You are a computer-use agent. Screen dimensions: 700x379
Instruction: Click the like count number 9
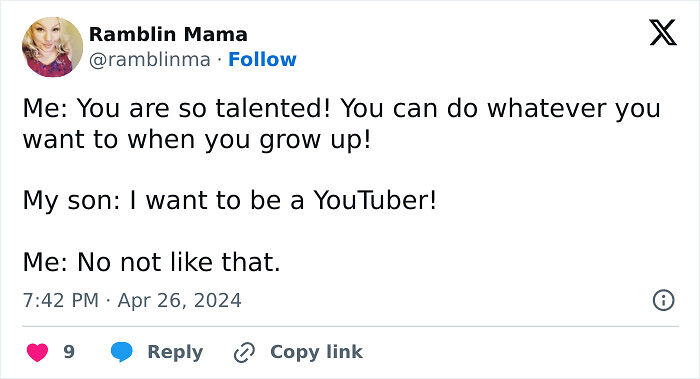69,352
